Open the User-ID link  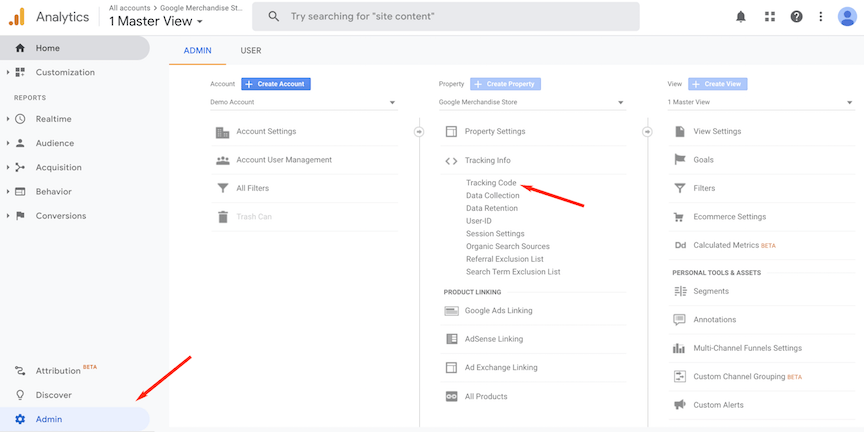[x=479, y=221]
